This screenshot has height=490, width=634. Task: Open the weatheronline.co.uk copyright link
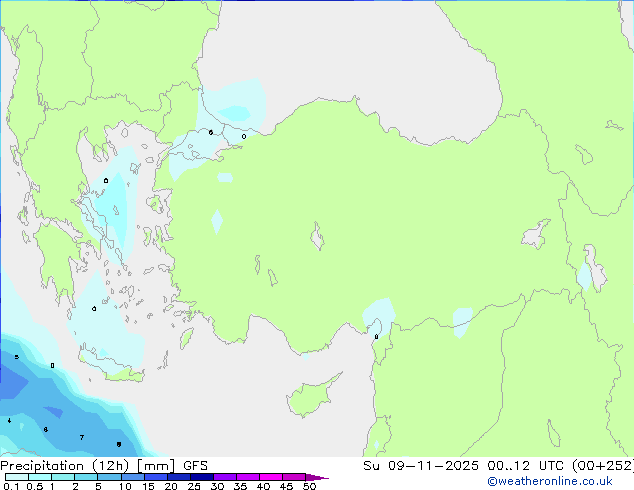(x=550, y=481)
